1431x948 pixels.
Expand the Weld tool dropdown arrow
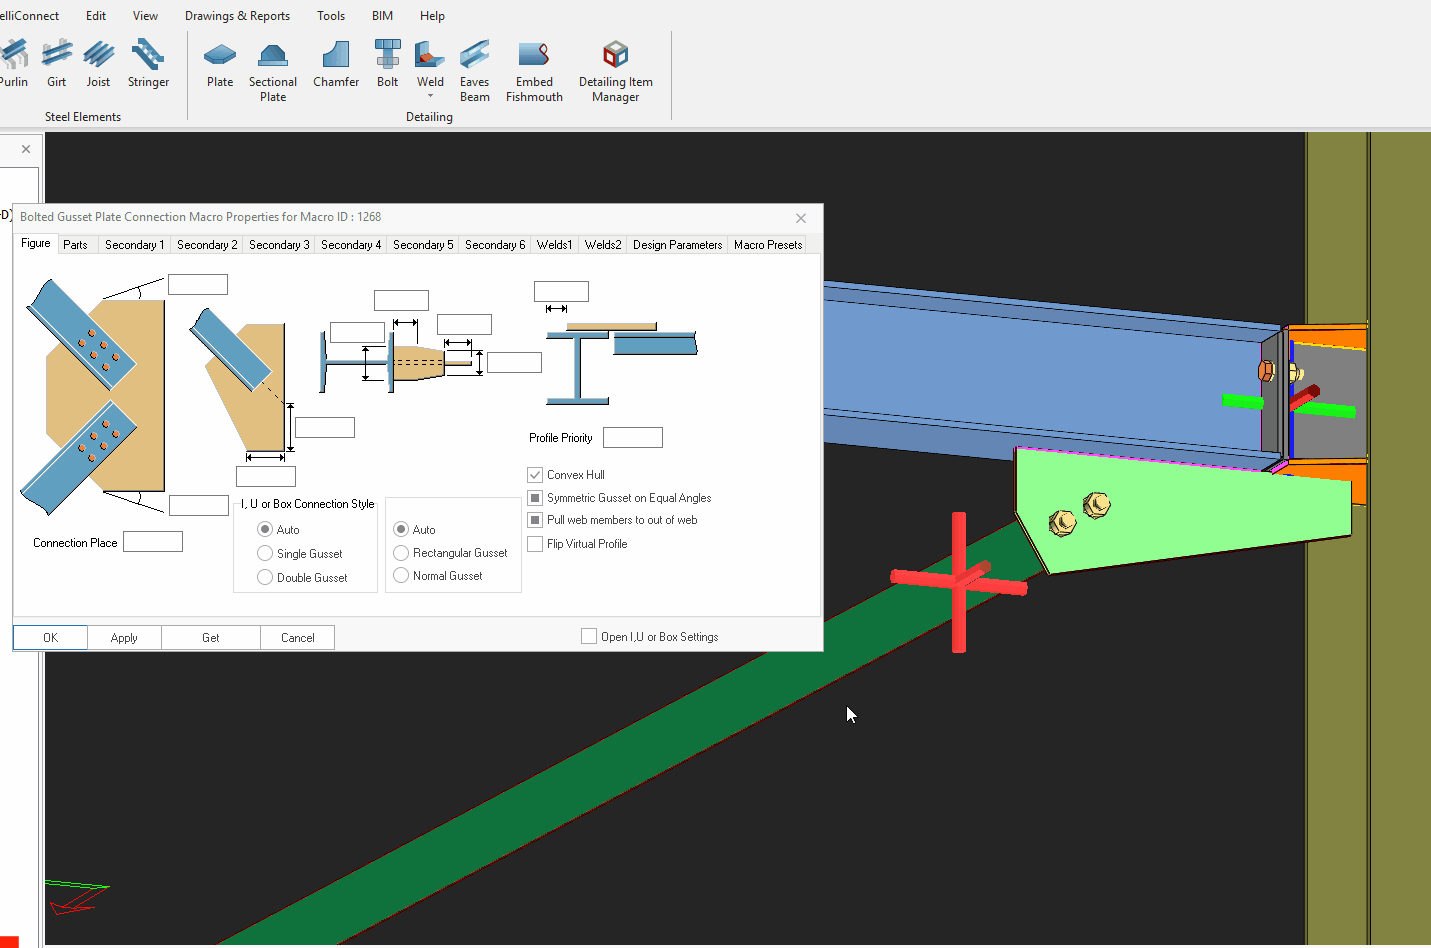[x=431, y=97]
